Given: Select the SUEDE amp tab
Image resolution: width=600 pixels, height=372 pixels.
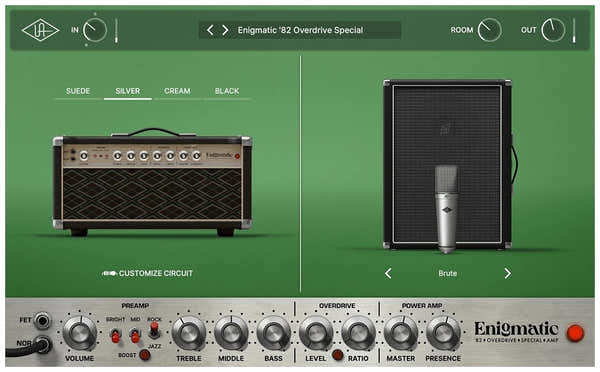Looking at the screenshot, I should (78, 91).
